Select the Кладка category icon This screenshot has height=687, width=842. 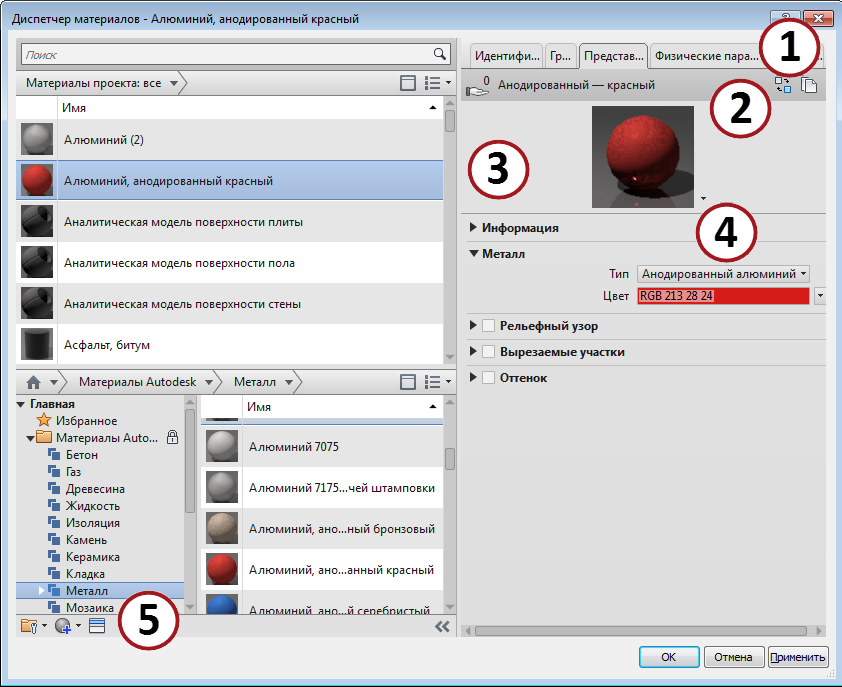54,573
